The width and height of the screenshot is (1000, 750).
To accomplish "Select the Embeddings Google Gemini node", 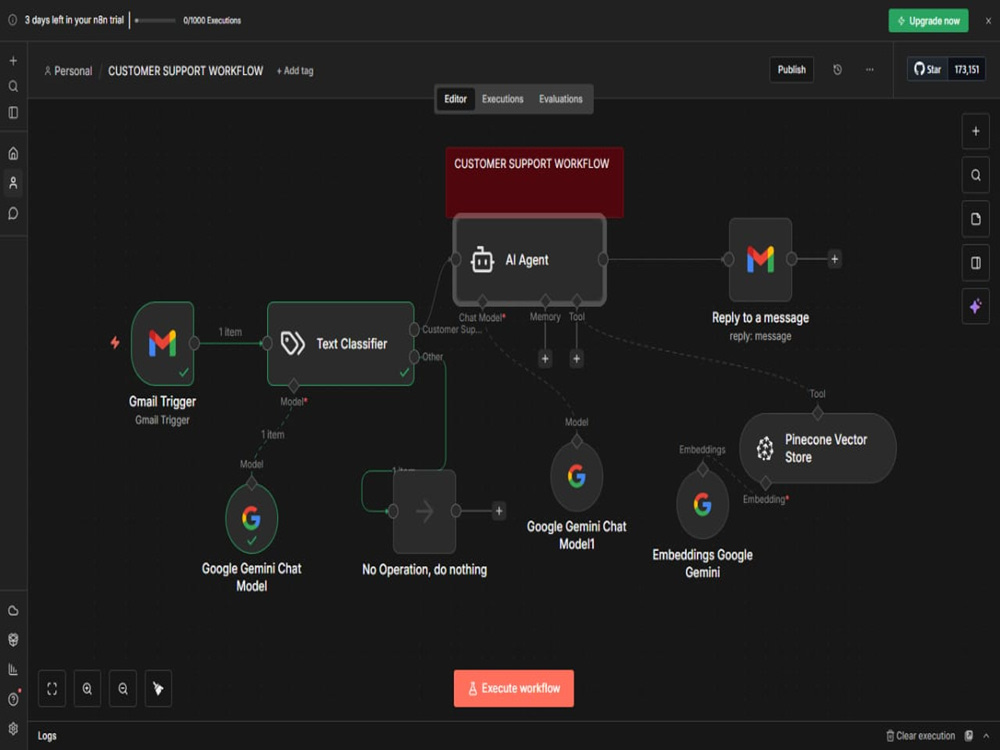I will coord(702,504).
